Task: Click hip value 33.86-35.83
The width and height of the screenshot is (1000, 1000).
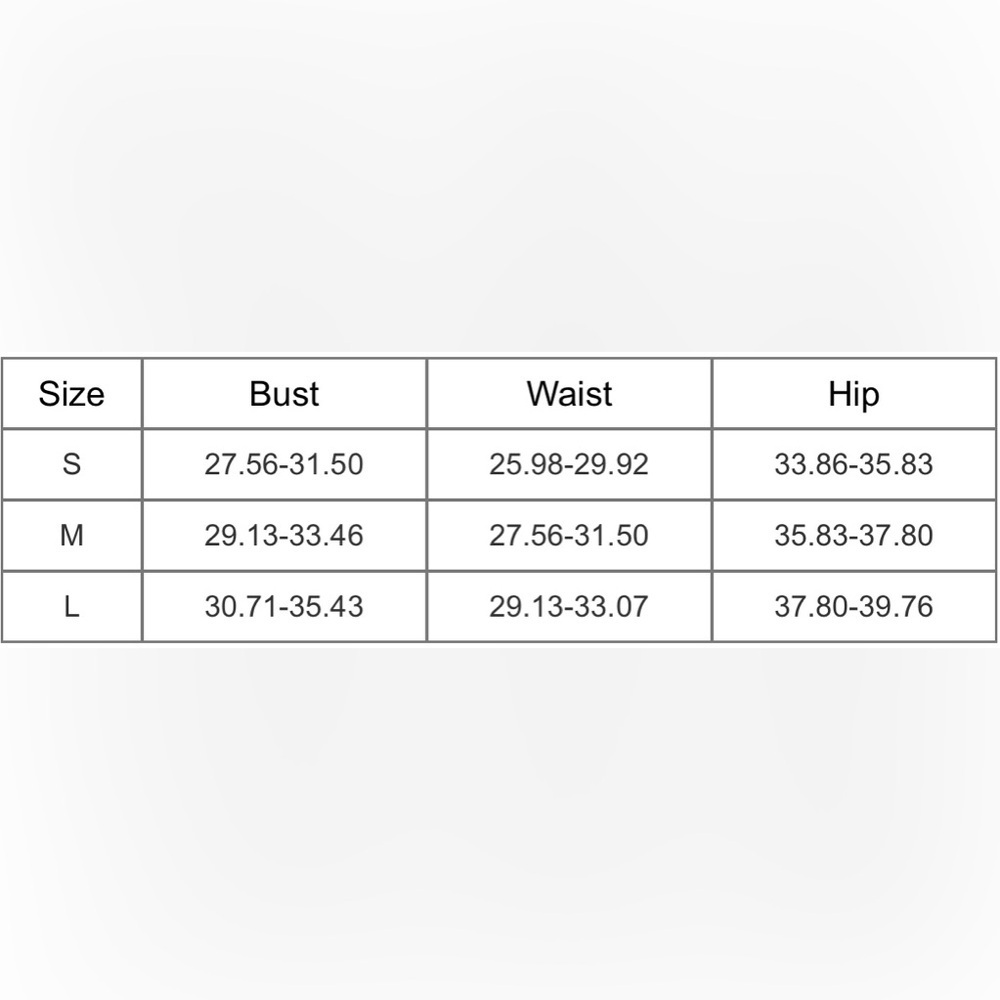Action: [854, 464]
